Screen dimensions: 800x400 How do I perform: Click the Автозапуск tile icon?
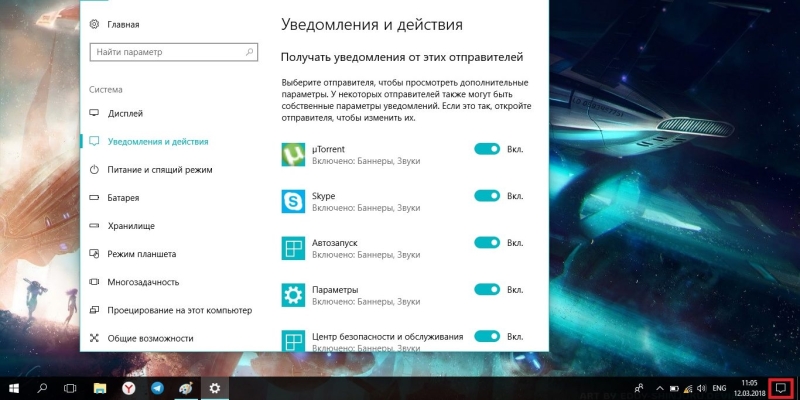(293, 248)
